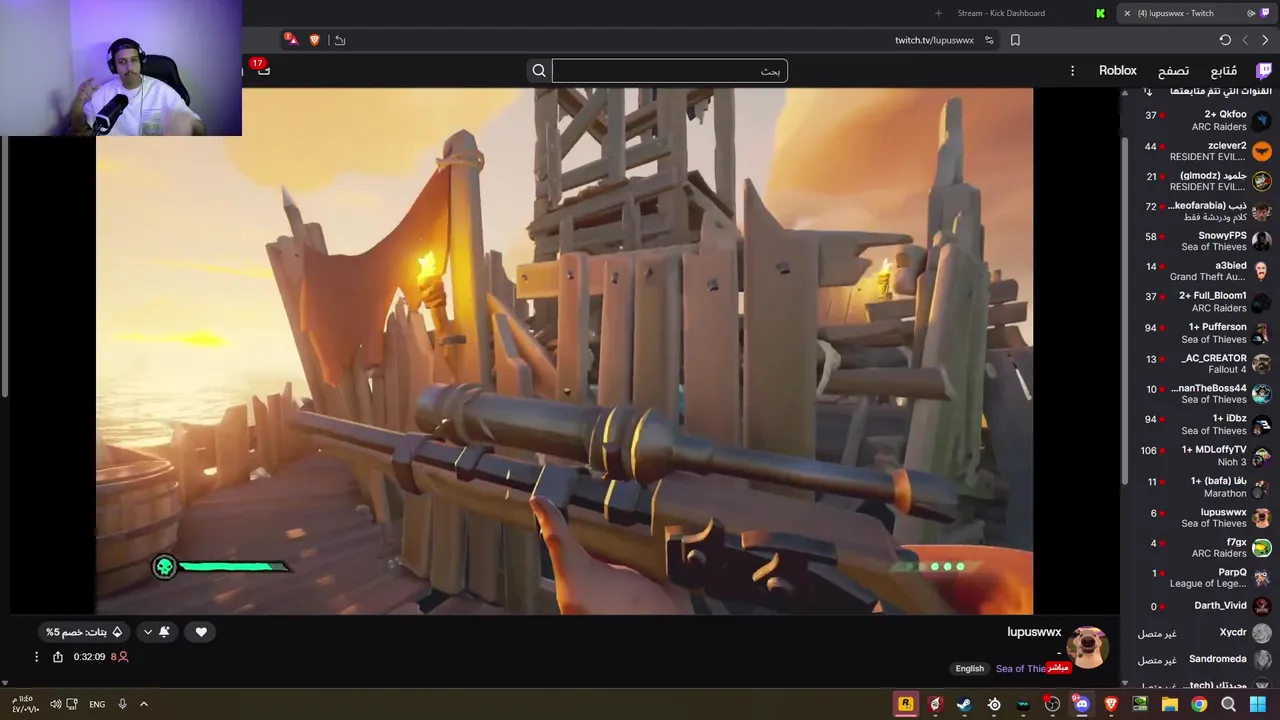1280x720 pixels.
Task: Open site settings icon beside URL
Action: (989, 40)
